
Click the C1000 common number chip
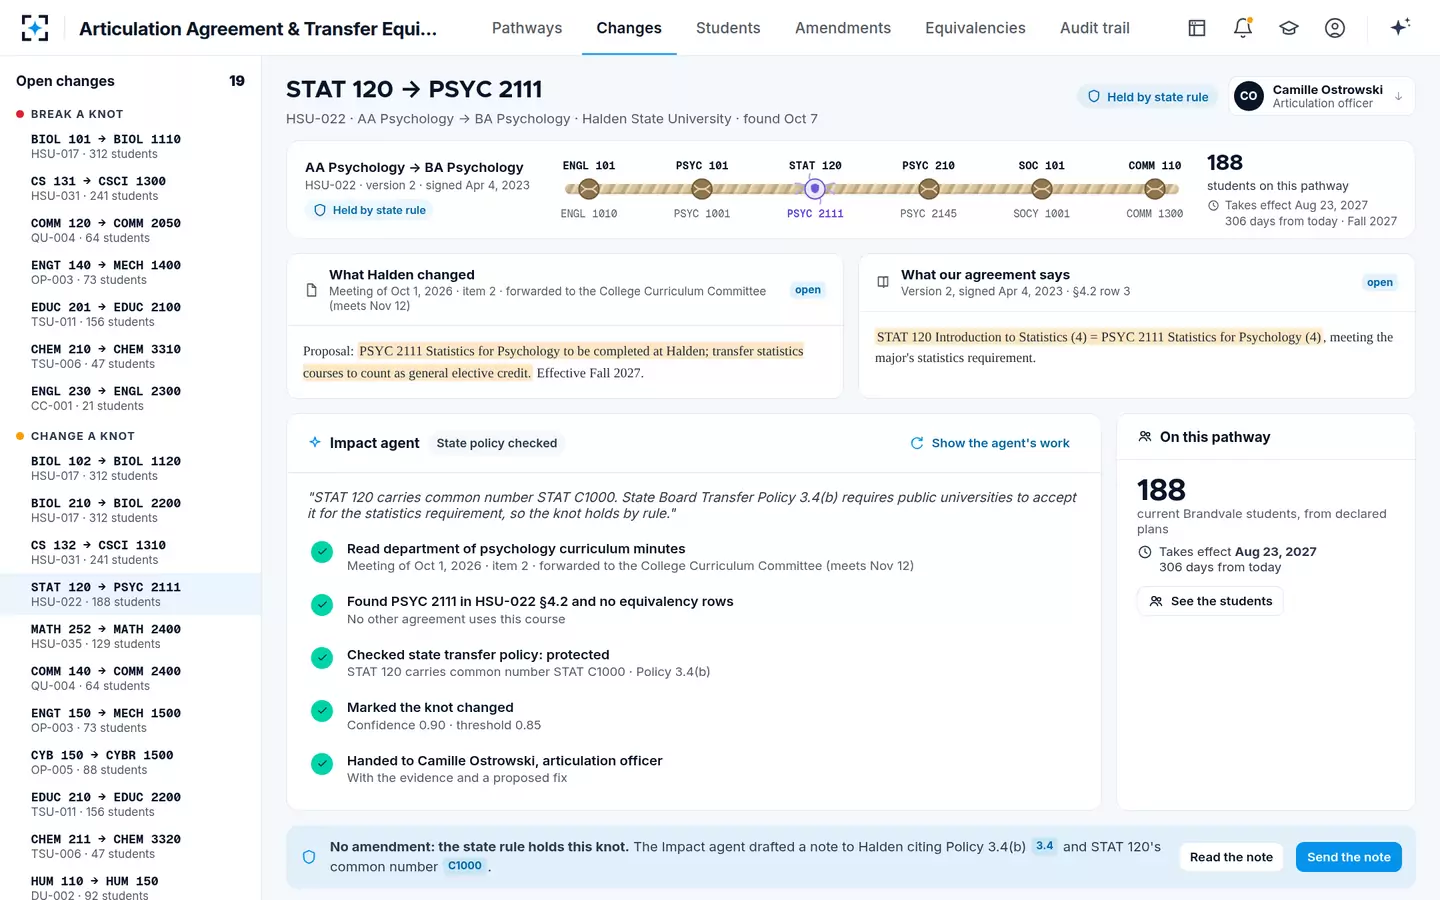click(x=464, y=866)
